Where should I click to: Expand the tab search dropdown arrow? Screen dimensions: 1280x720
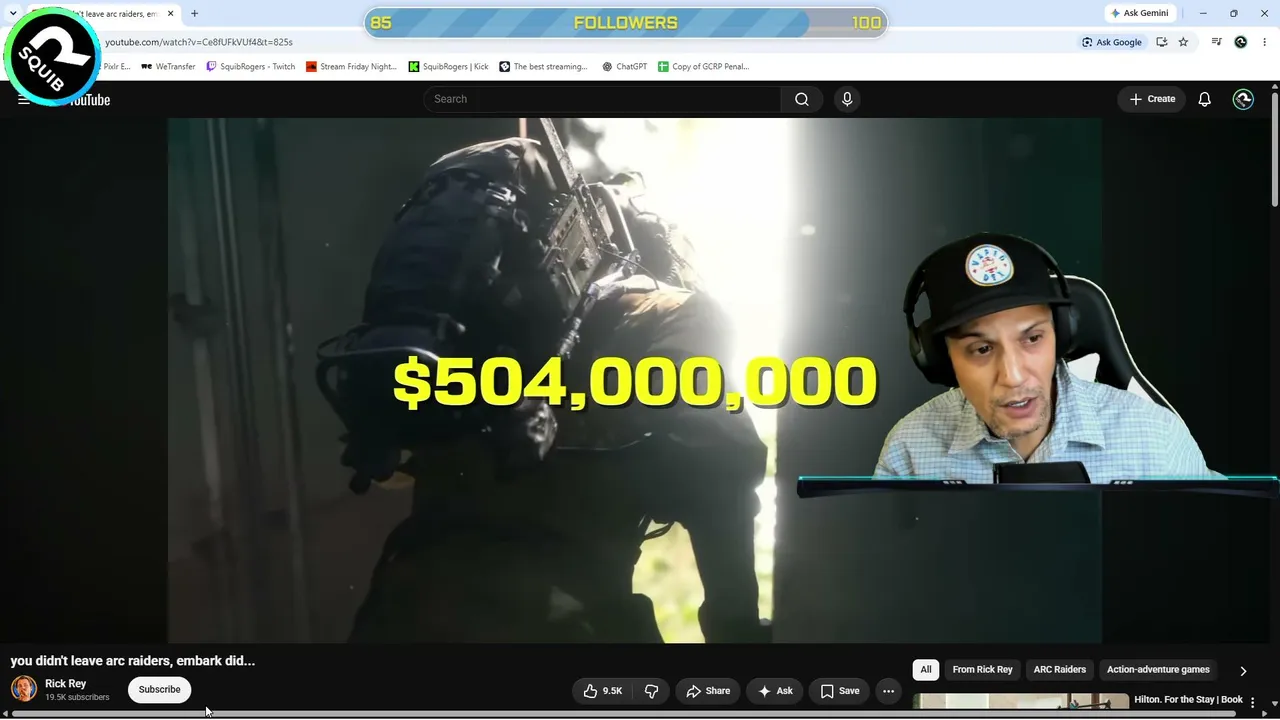pyautogui.click(x=12, y=14)
